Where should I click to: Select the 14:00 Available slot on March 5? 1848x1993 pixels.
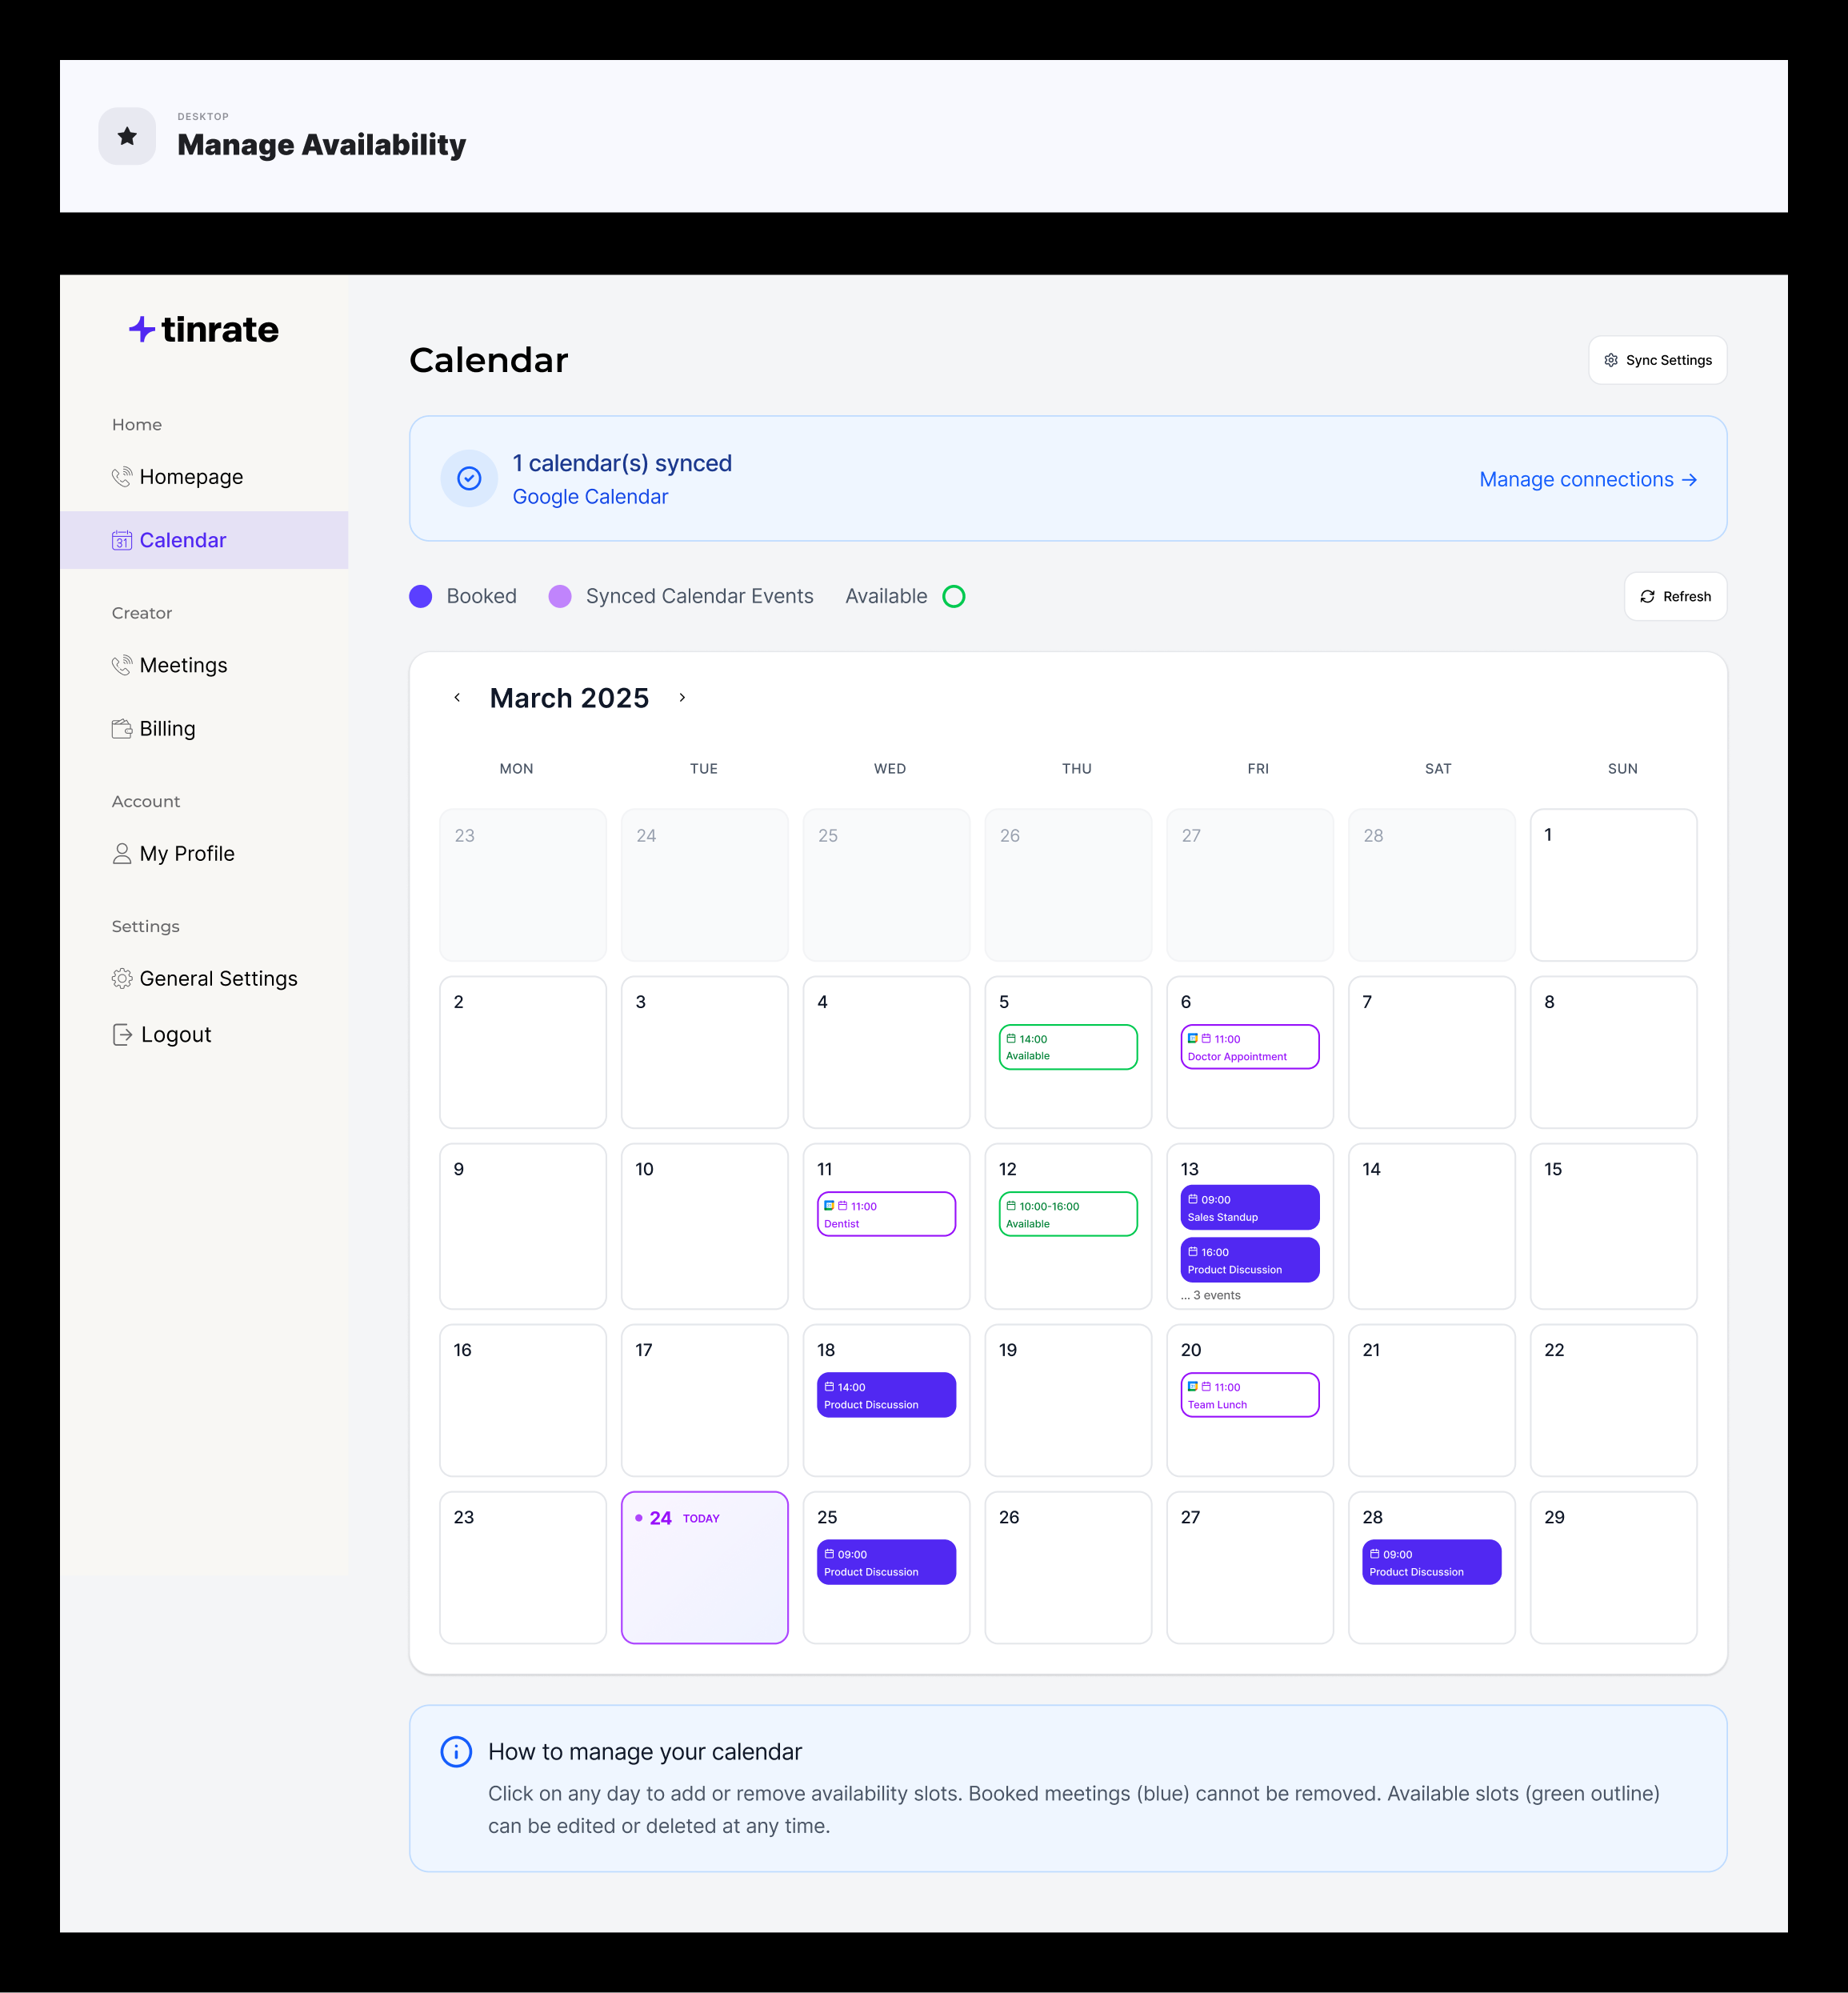click(1068, 1047)
